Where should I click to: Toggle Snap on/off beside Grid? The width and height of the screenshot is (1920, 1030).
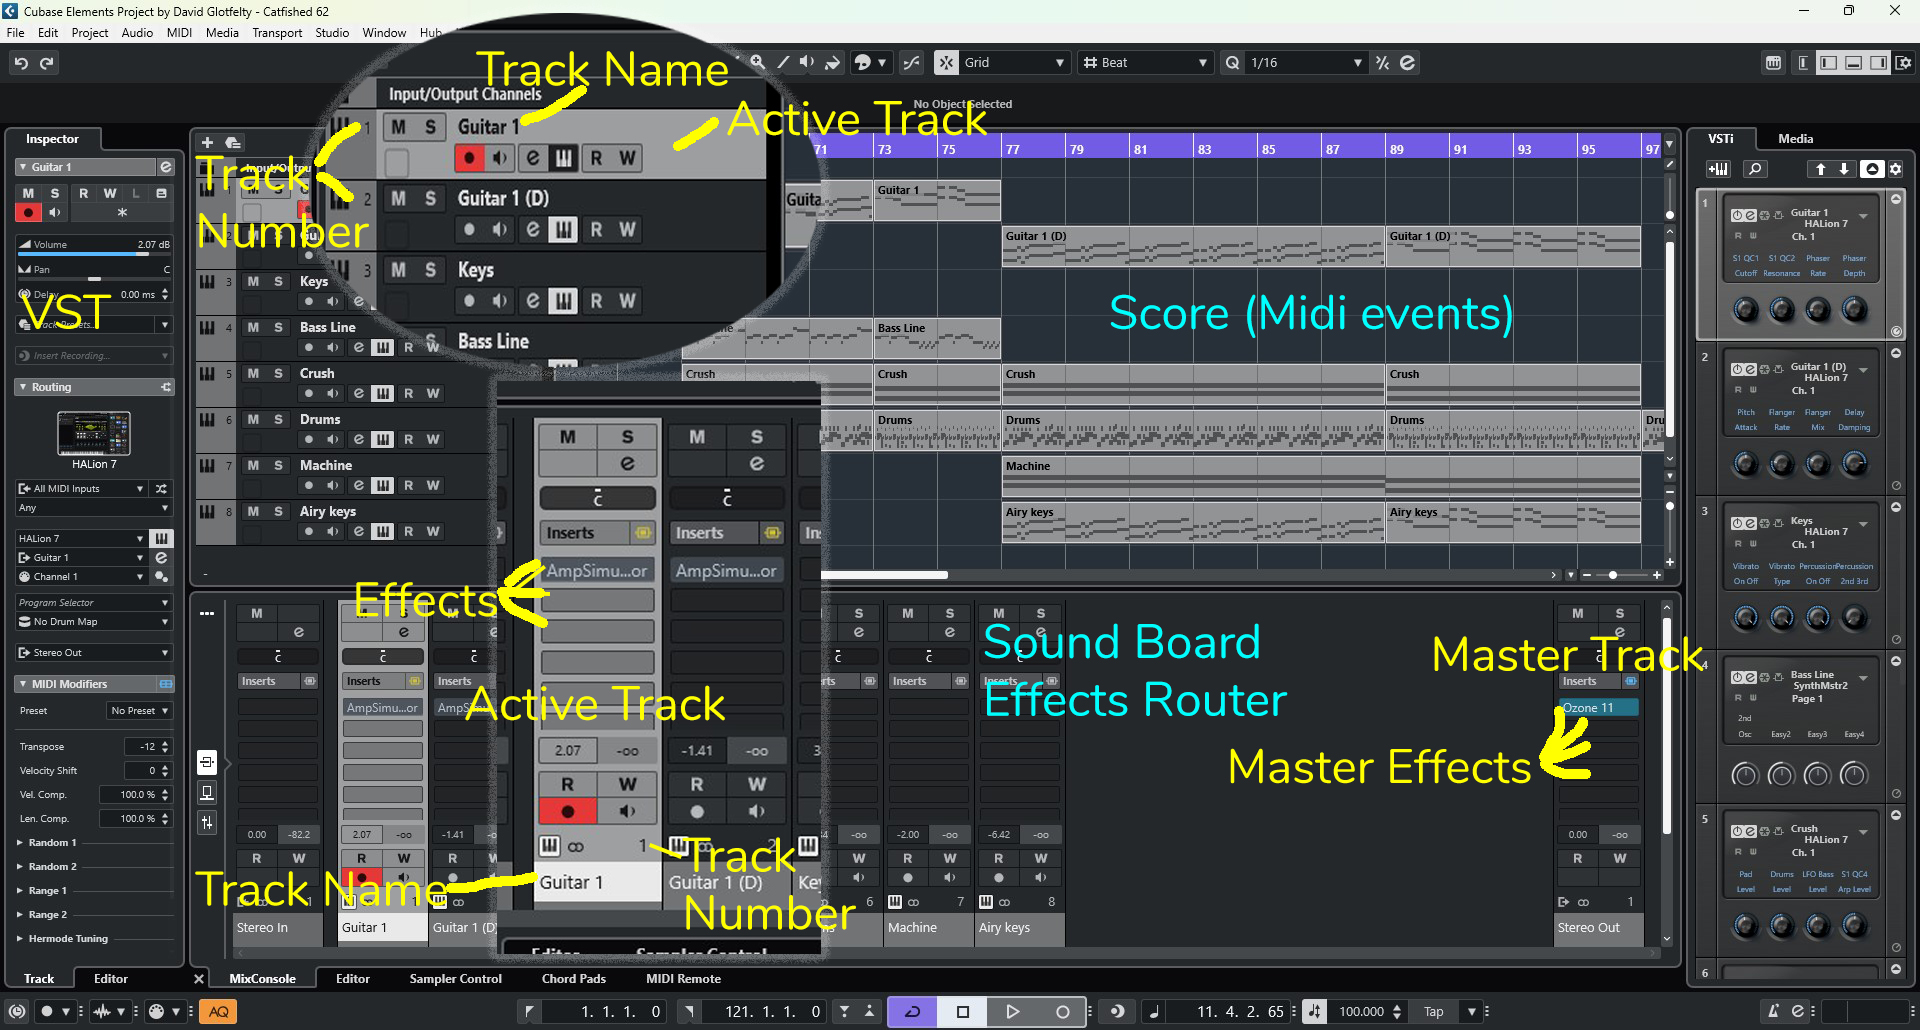point(946,62)
